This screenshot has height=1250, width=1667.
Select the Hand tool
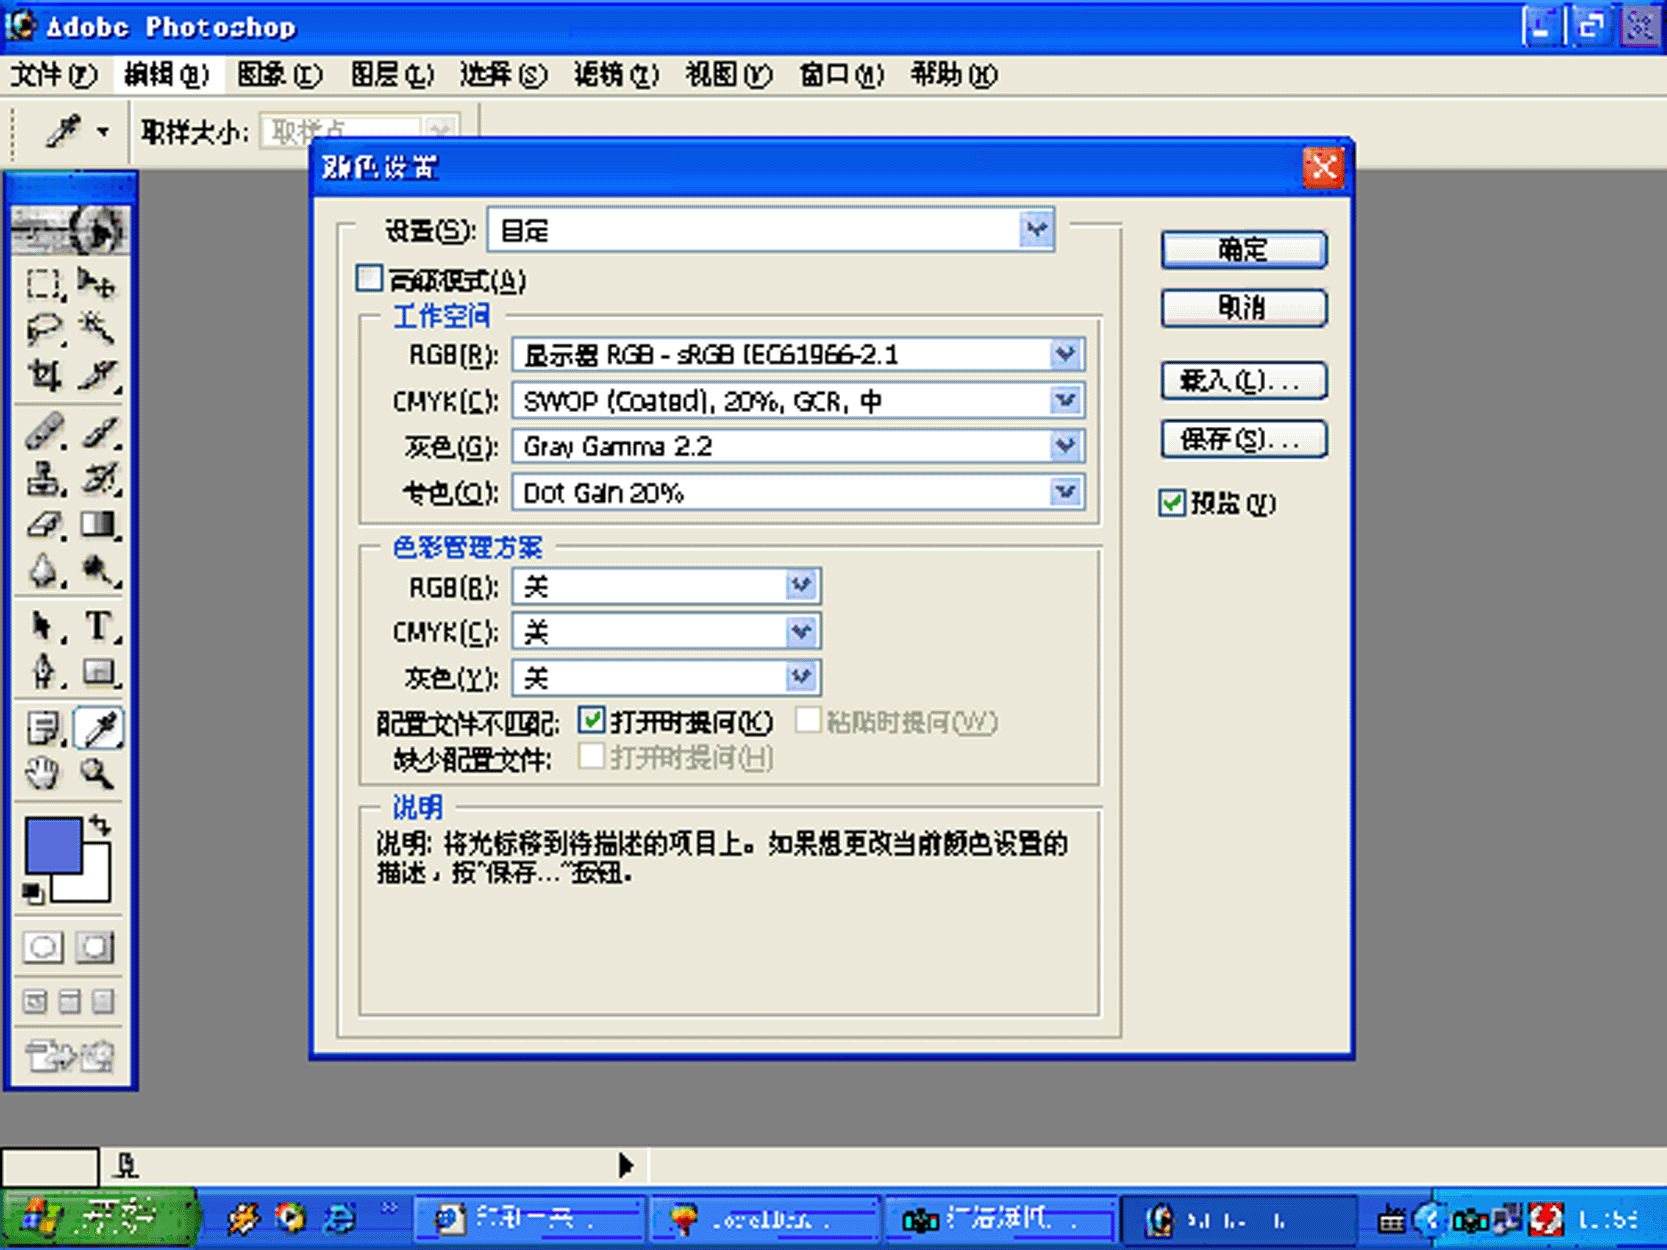point(43,773)
